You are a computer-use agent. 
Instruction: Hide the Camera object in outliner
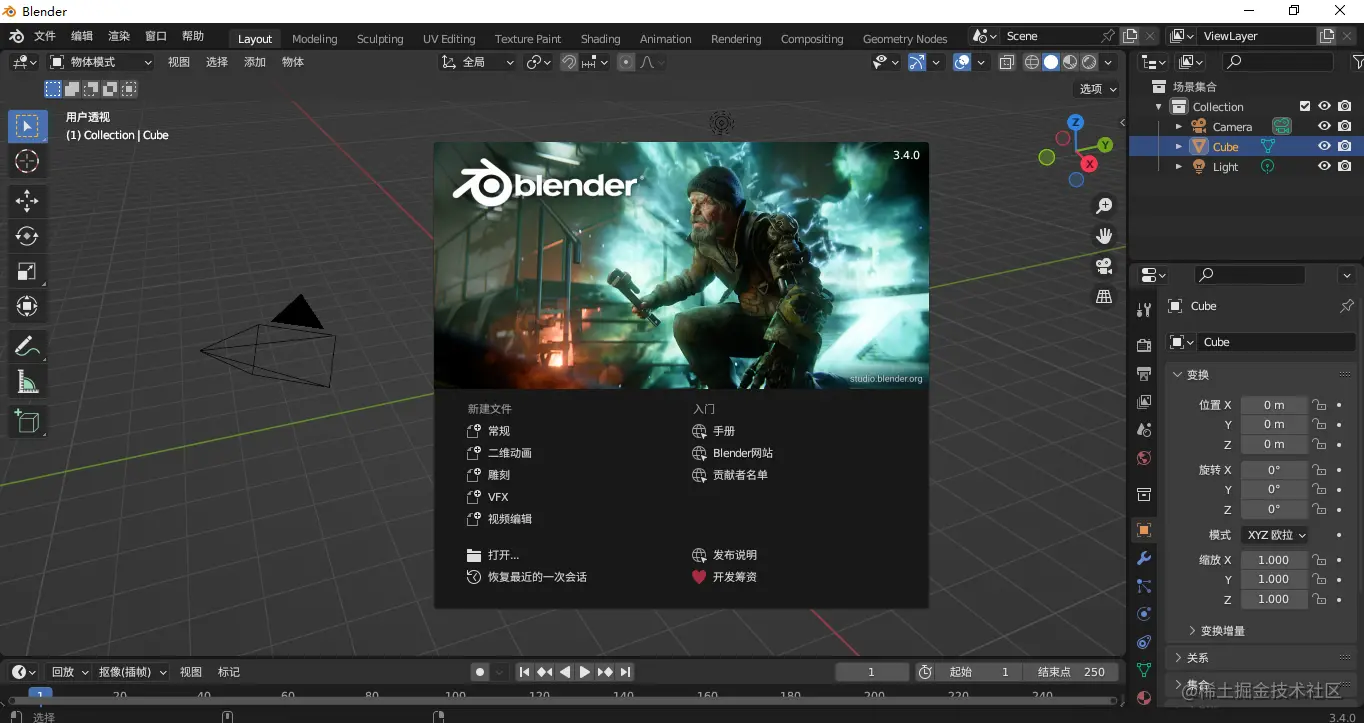coord(1324,126)
